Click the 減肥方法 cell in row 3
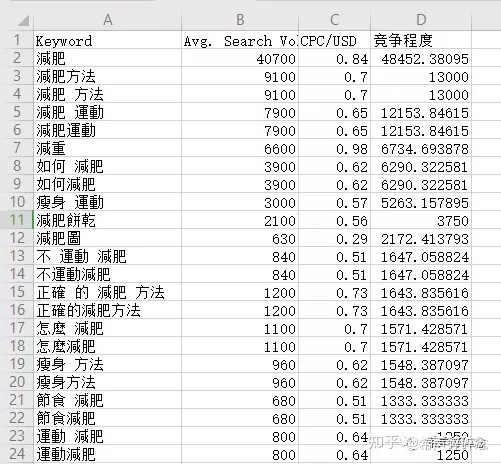The height and width of the screenshot is (464, 501). click(x=107, y=76)
